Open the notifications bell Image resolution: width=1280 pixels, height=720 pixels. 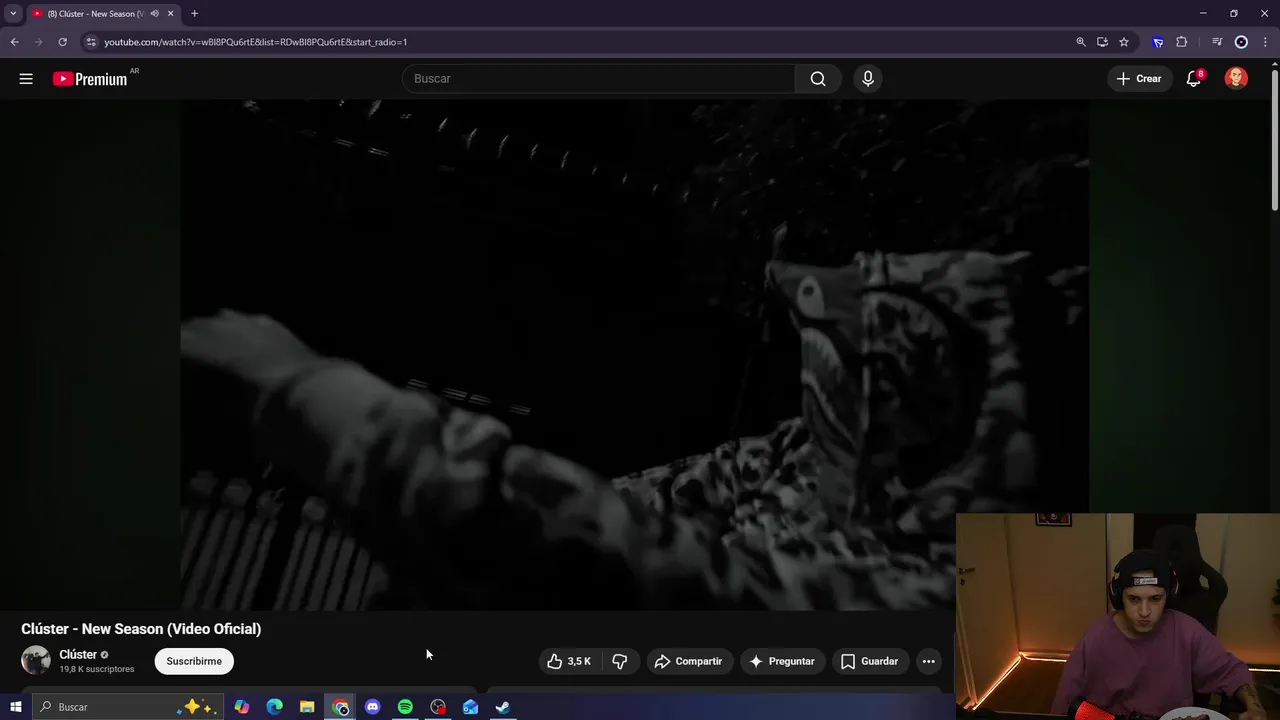pos(1193,79)
